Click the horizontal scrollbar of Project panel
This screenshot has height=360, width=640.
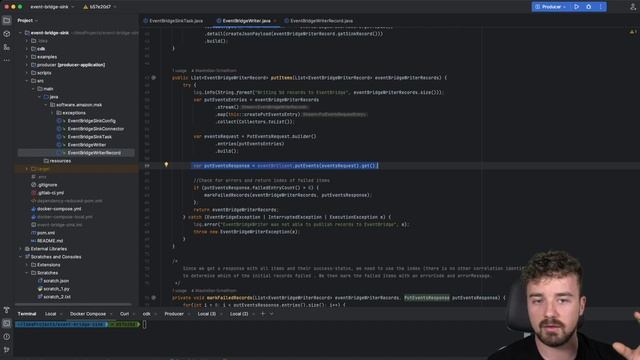point(73,304)
